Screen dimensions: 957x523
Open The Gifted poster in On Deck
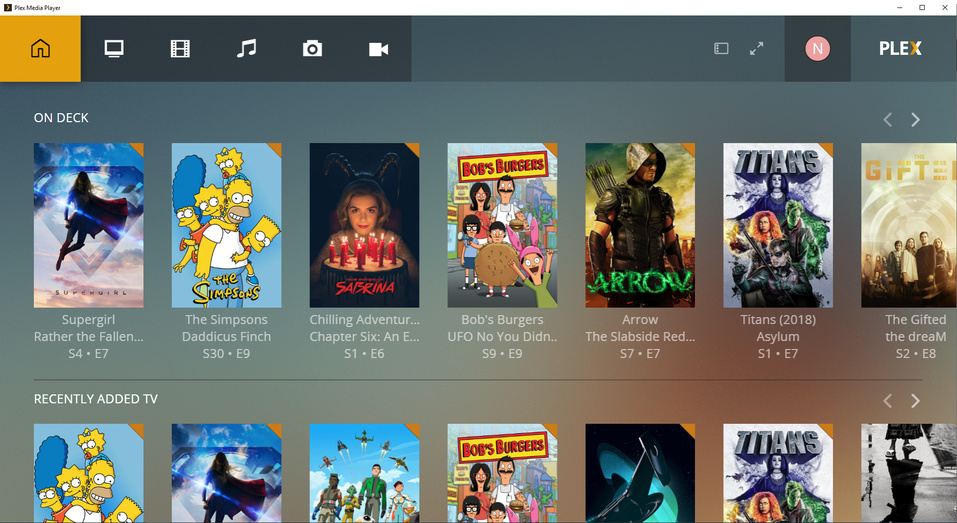tap(909, 225)
